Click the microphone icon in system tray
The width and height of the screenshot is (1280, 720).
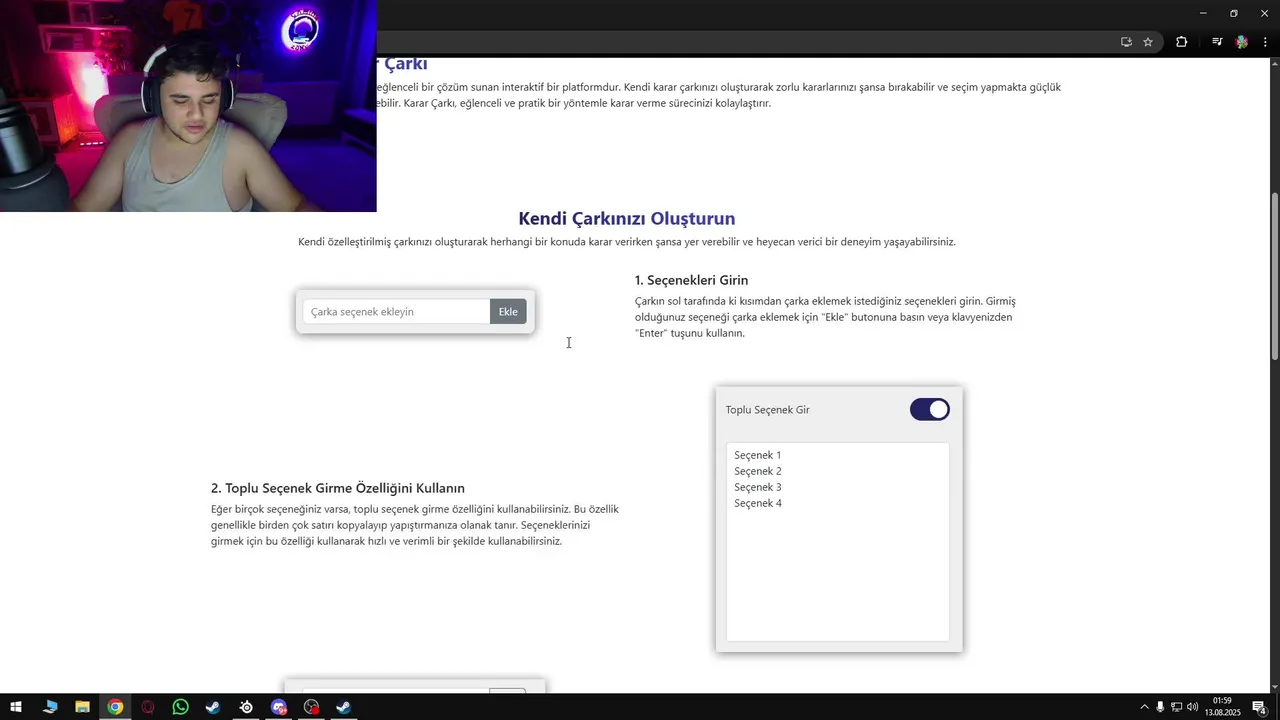pos(1160,707)
